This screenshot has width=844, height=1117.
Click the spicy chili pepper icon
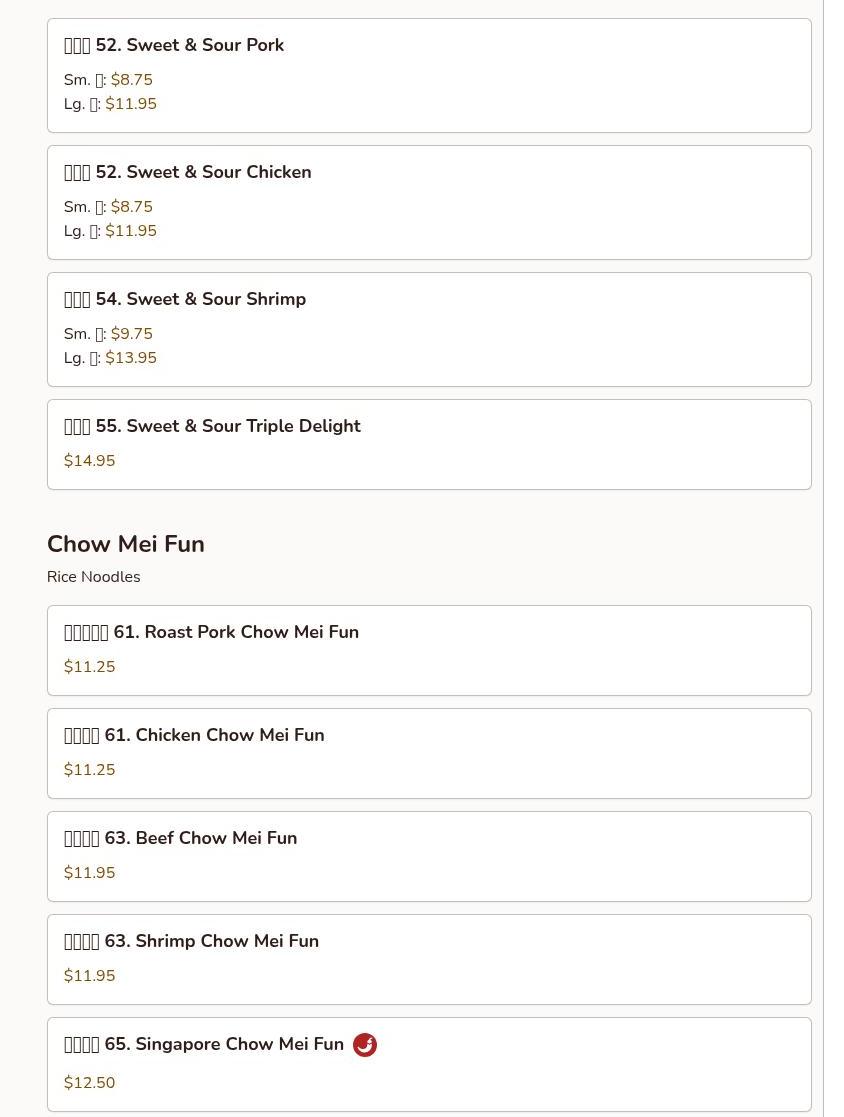365,1044
